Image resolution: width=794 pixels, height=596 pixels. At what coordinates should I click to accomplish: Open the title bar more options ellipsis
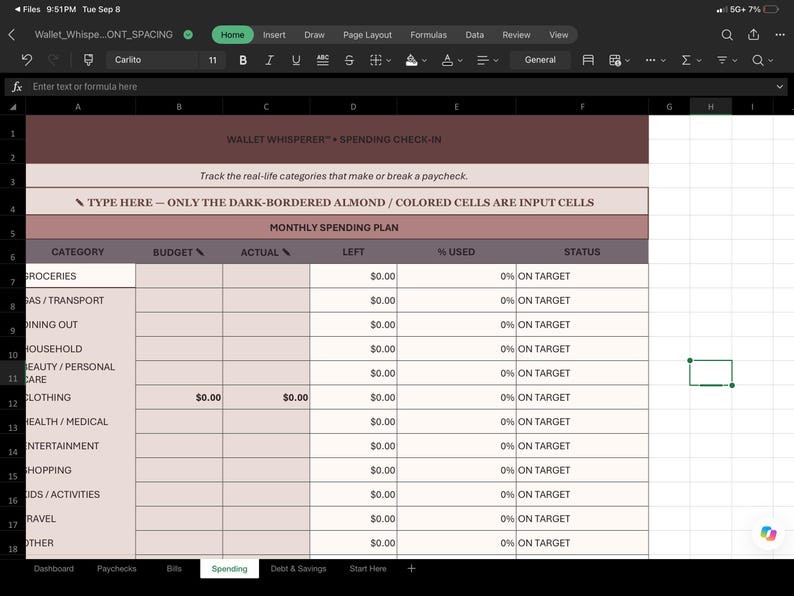point(780,35)
